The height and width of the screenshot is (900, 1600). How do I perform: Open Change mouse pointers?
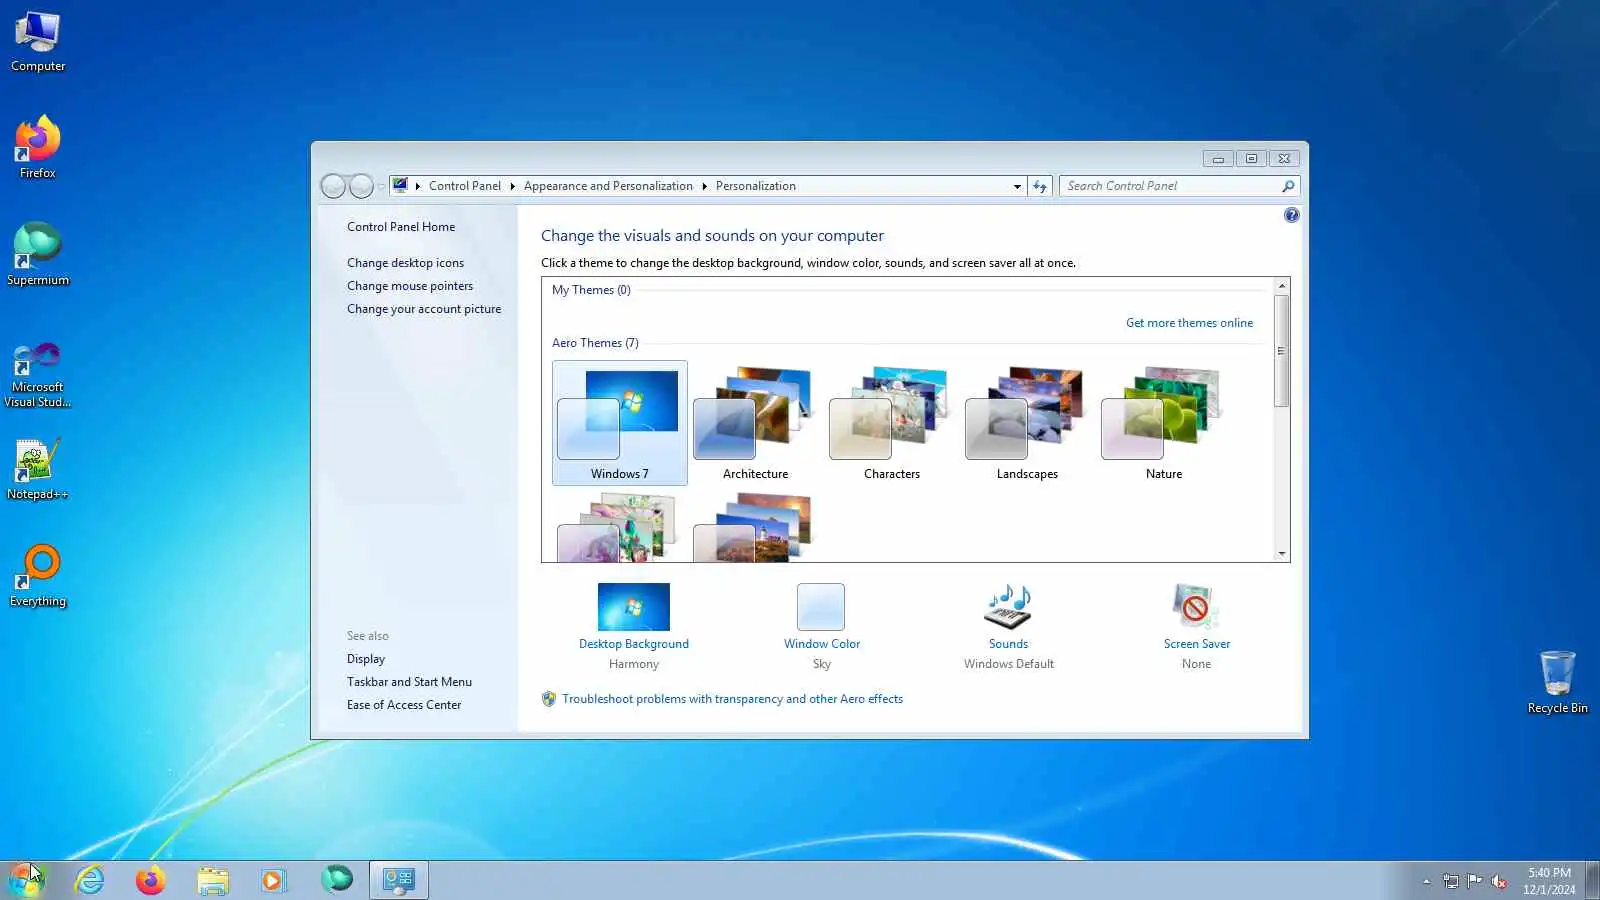tap(410, 286)
